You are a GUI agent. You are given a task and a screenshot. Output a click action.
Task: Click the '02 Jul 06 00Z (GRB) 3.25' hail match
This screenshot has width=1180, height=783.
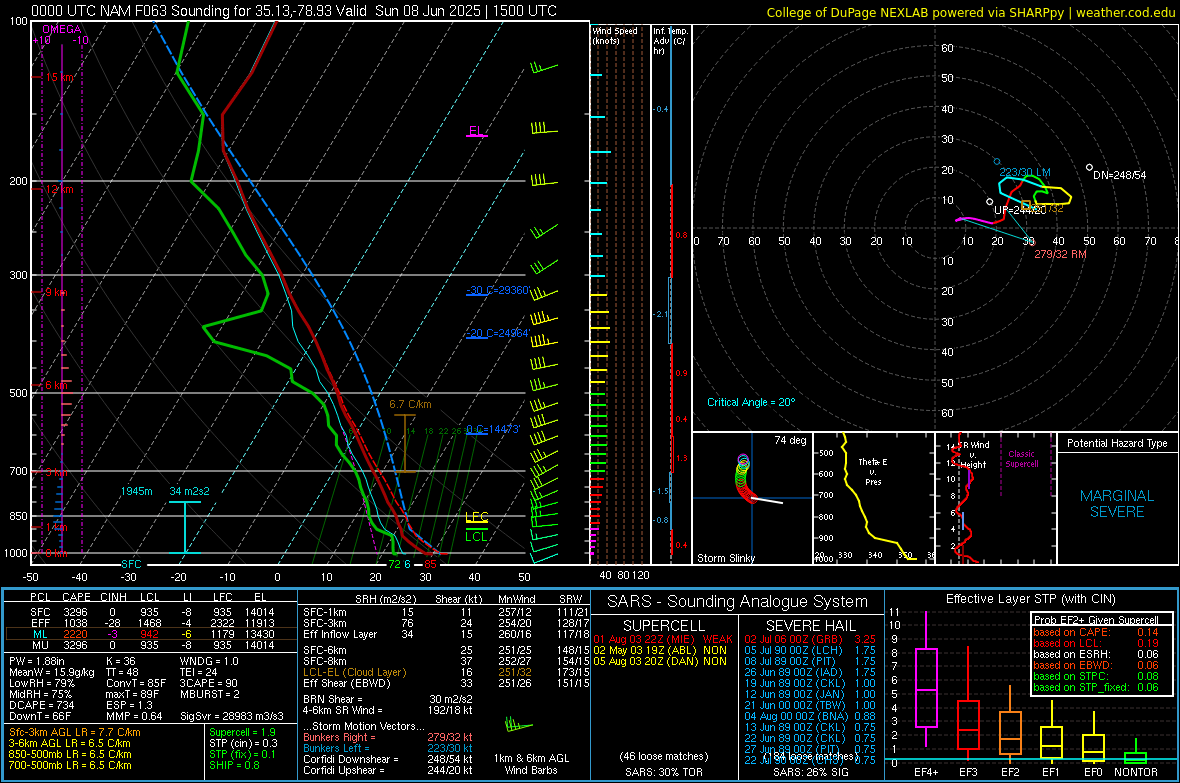point(810,639)
